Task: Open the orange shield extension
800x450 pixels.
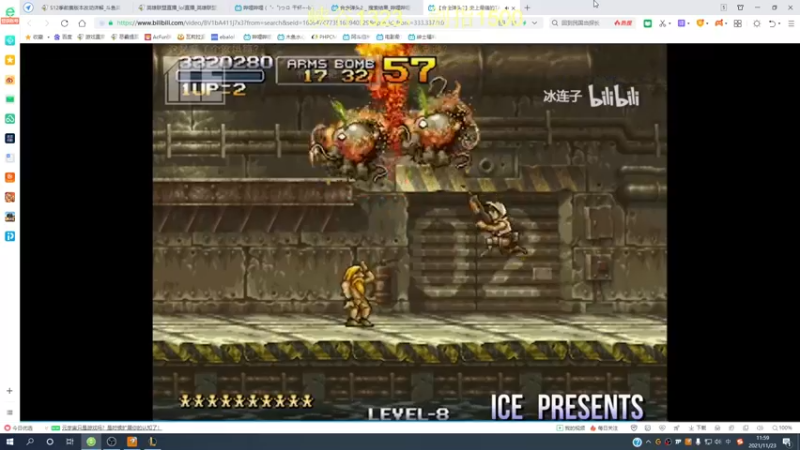Action: [700, 23]
